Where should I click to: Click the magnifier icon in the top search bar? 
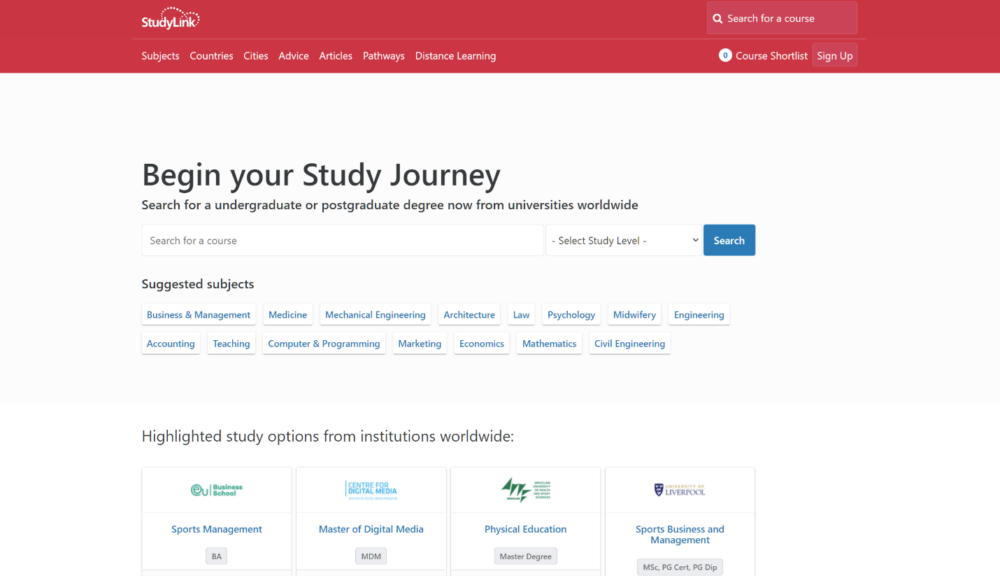coord(717,18)
